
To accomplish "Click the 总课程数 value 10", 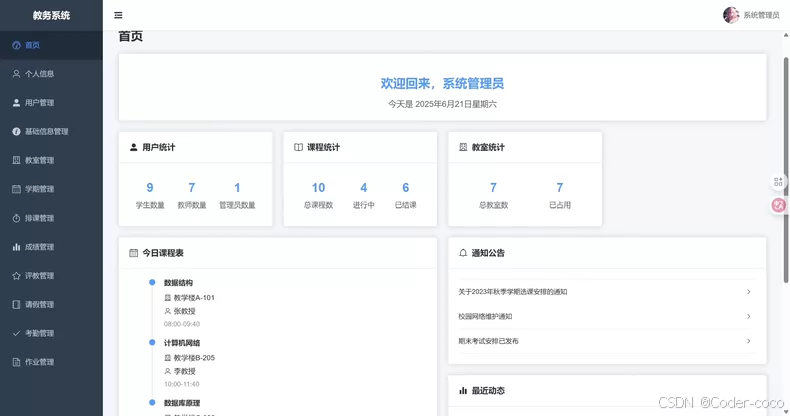I will click(318, 187).
